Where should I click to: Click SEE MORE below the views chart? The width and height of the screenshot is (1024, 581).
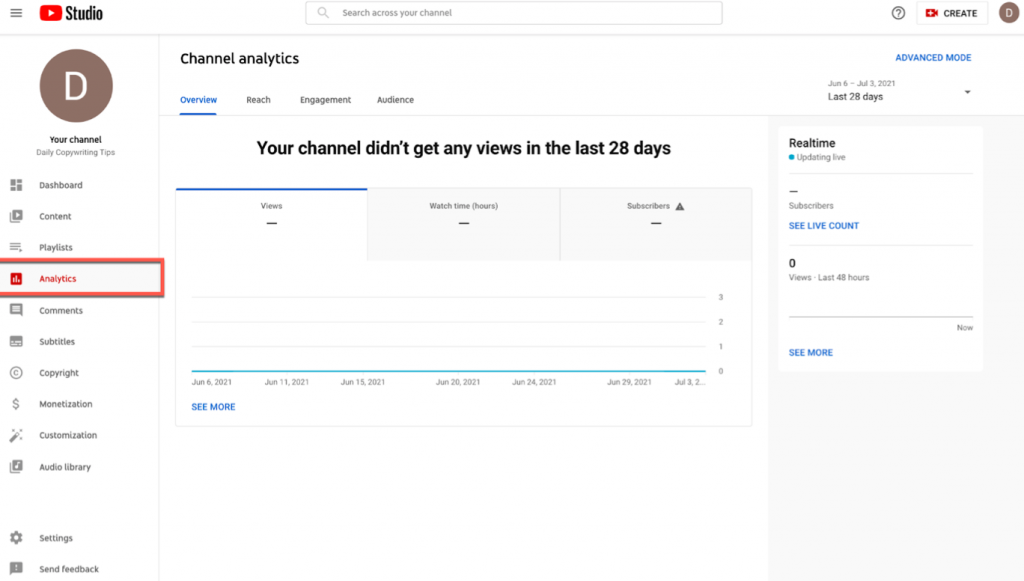coord(213,407)
